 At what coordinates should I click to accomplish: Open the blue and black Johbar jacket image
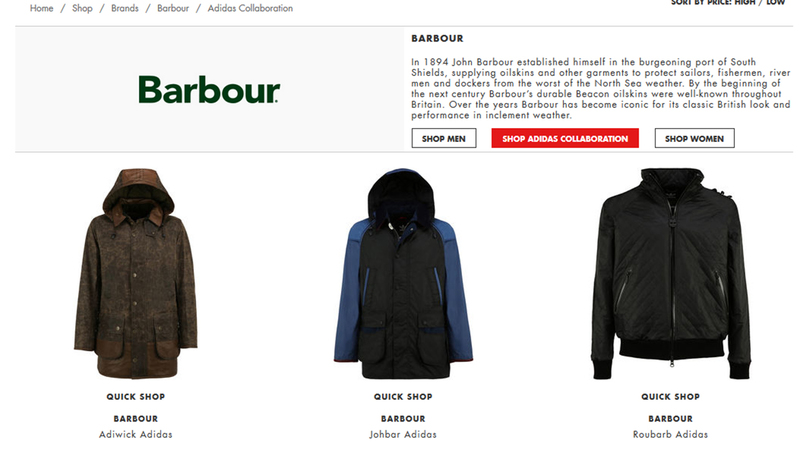(x=403, y=274)
